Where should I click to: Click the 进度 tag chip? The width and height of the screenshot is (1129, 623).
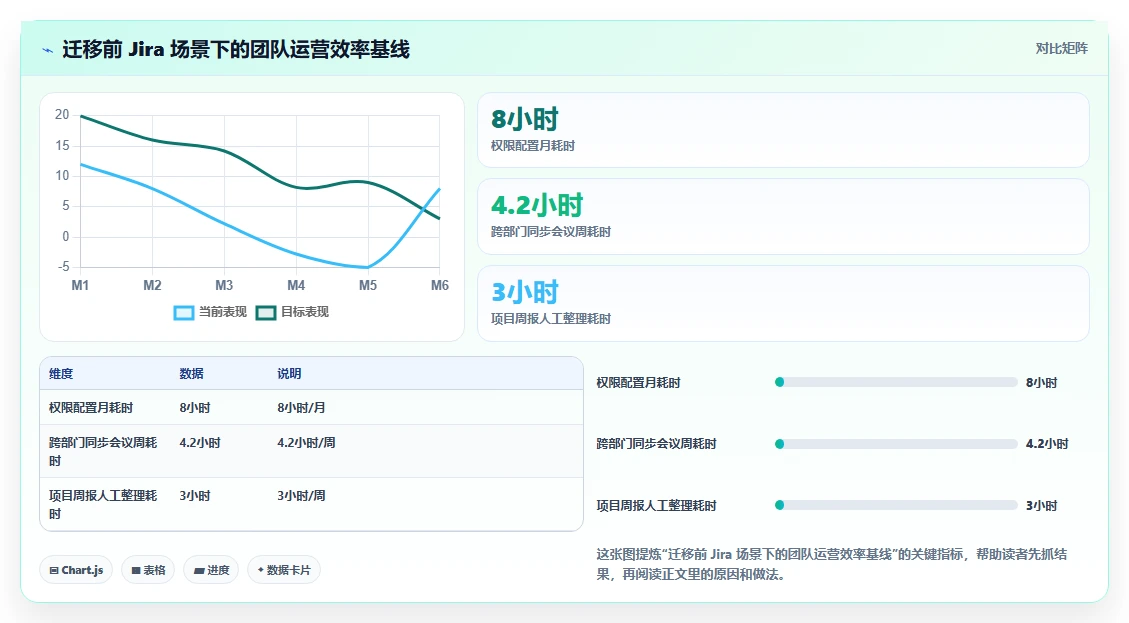pos(211,570)
